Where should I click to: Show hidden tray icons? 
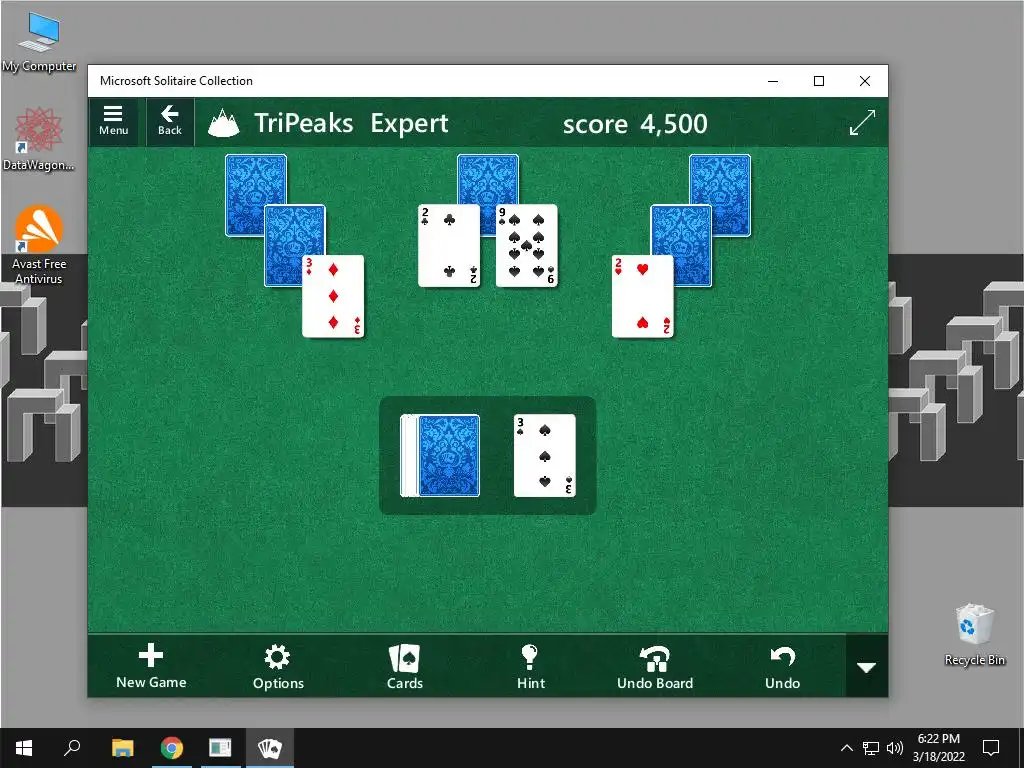[x=846, y=748]
